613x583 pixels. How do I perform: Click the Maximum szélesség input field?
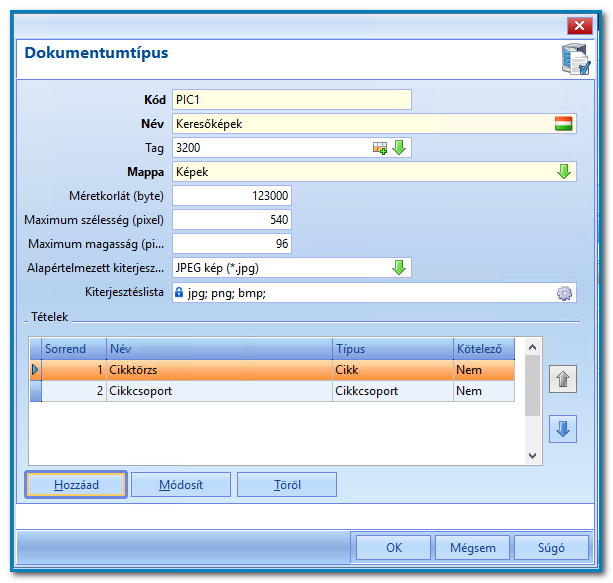(232, 220)
